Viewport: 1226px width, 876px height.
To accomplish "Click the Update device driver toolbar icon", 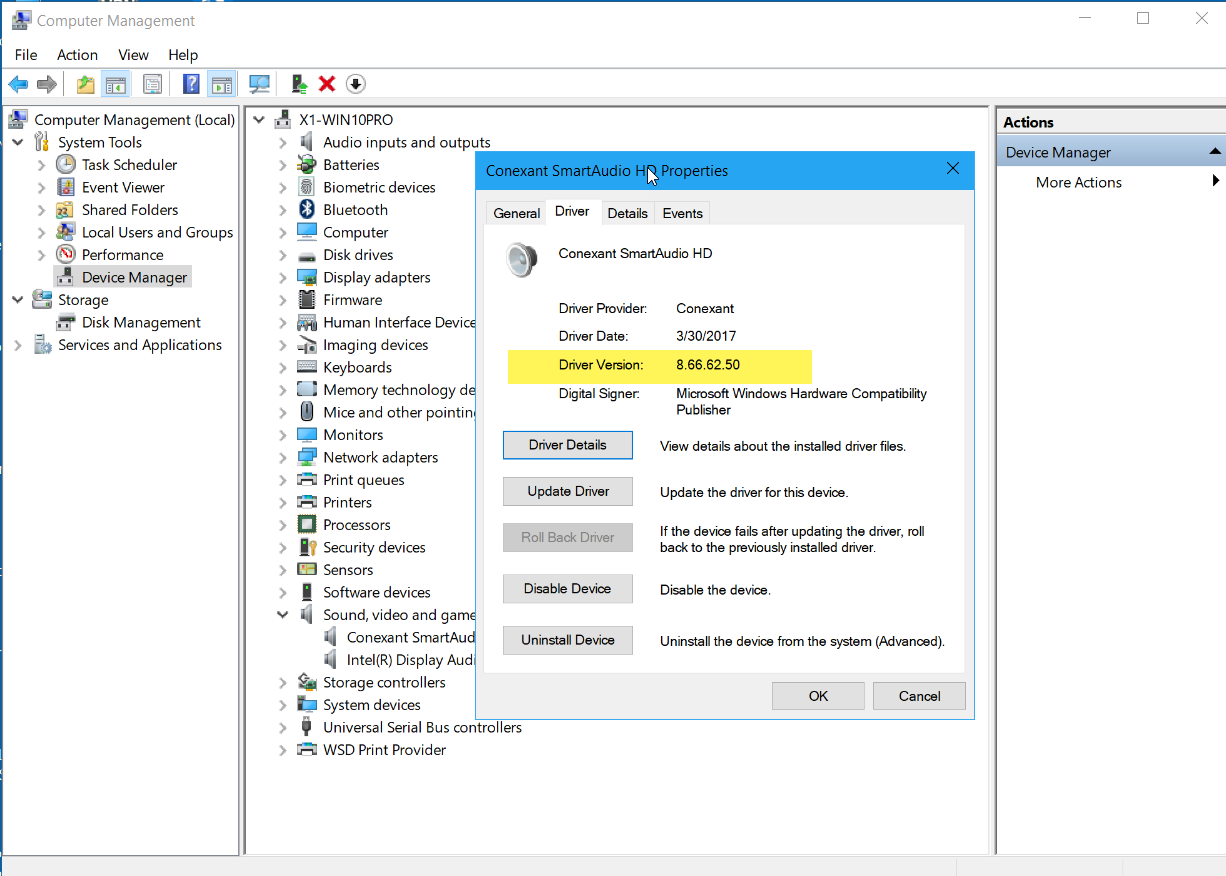I will 298,85.
